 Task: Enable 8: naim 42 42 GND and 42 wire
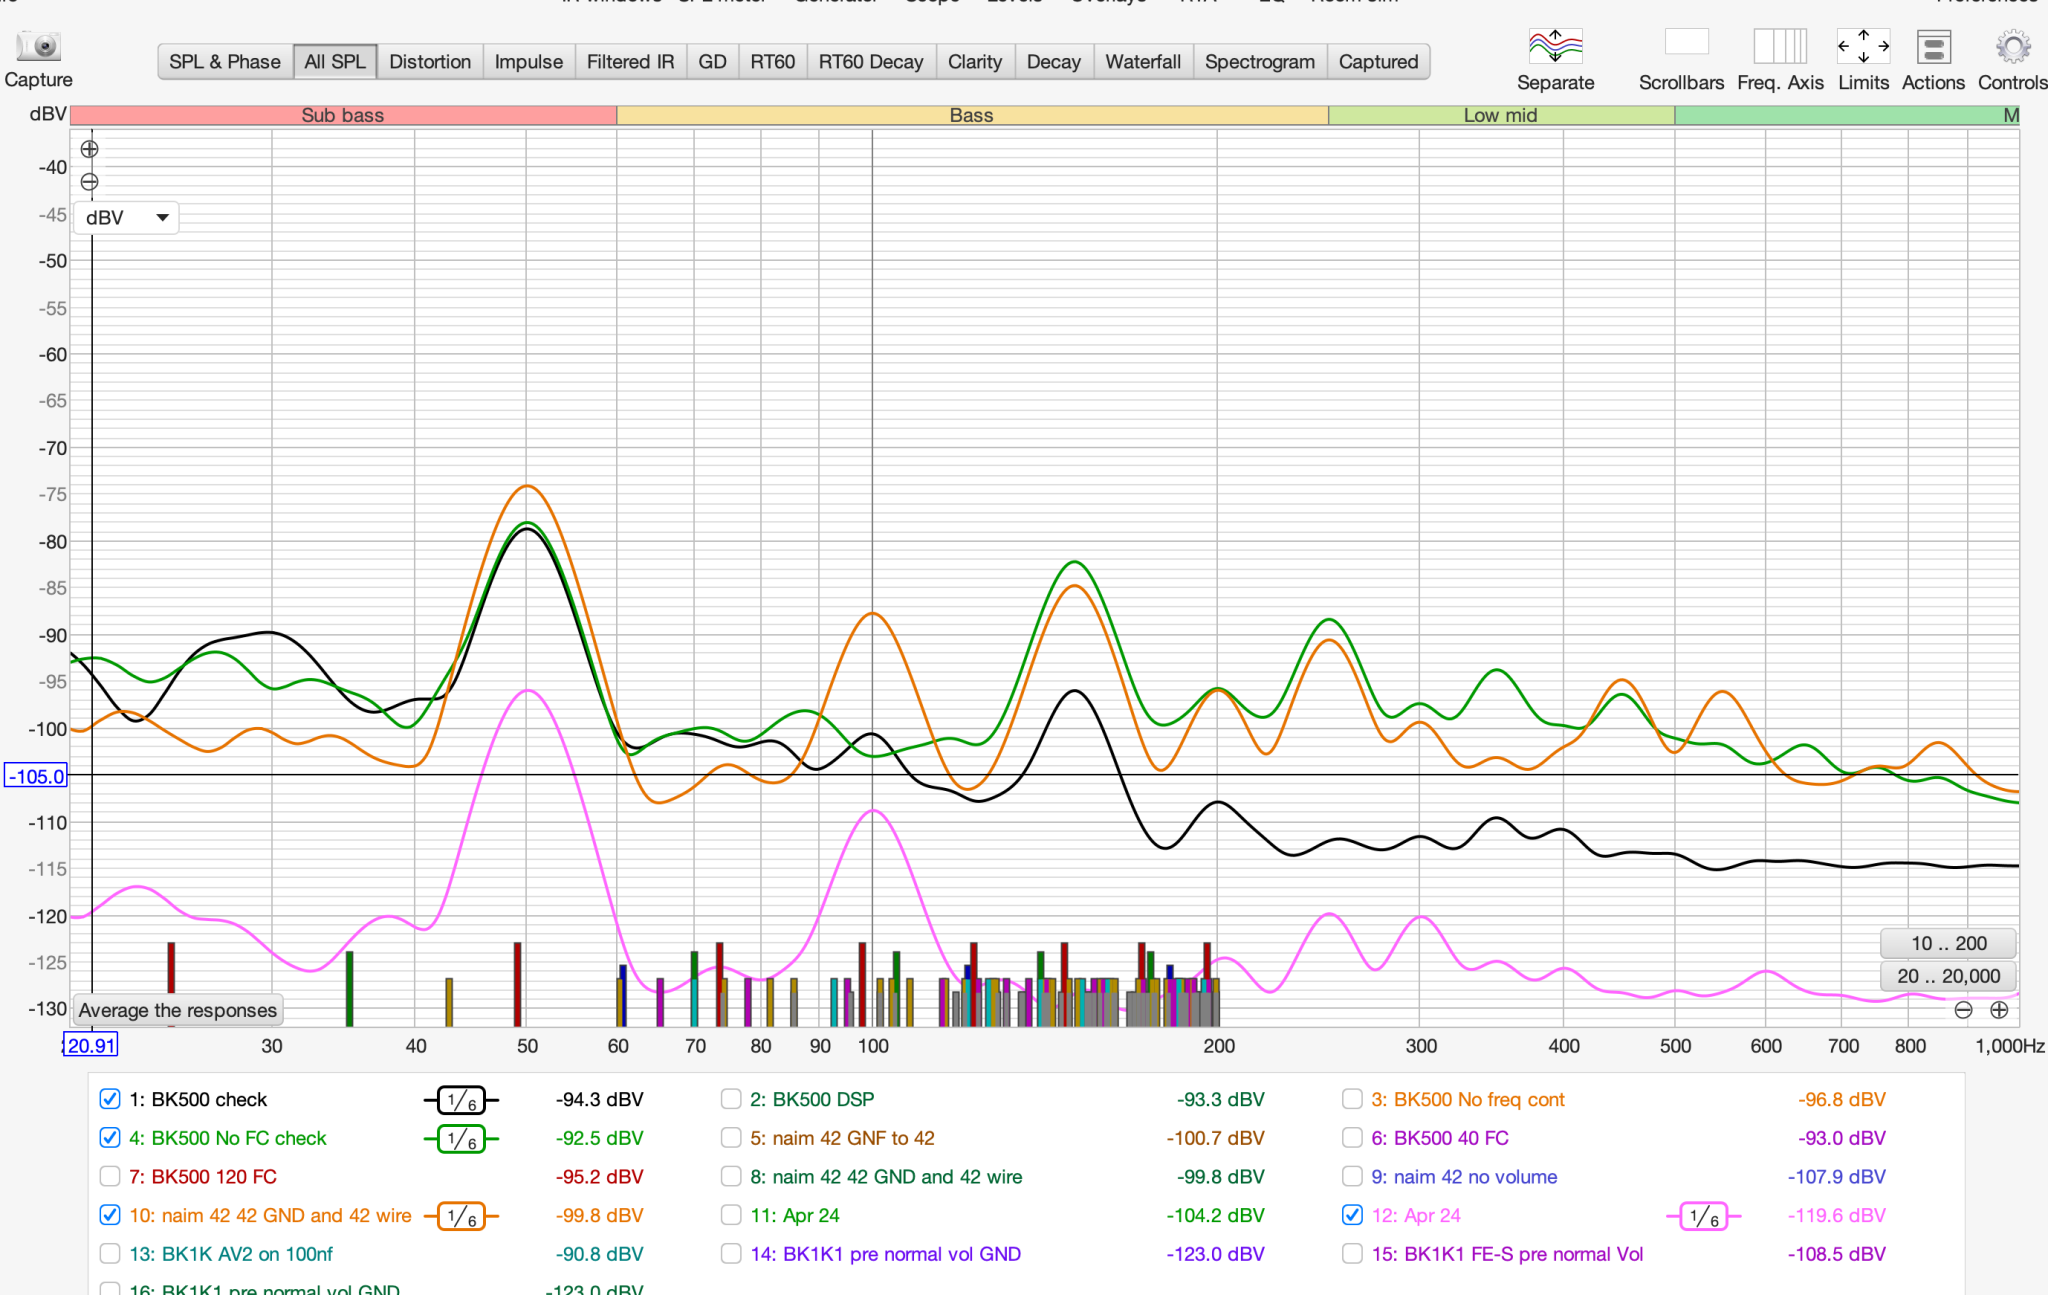click(731, 1176)
